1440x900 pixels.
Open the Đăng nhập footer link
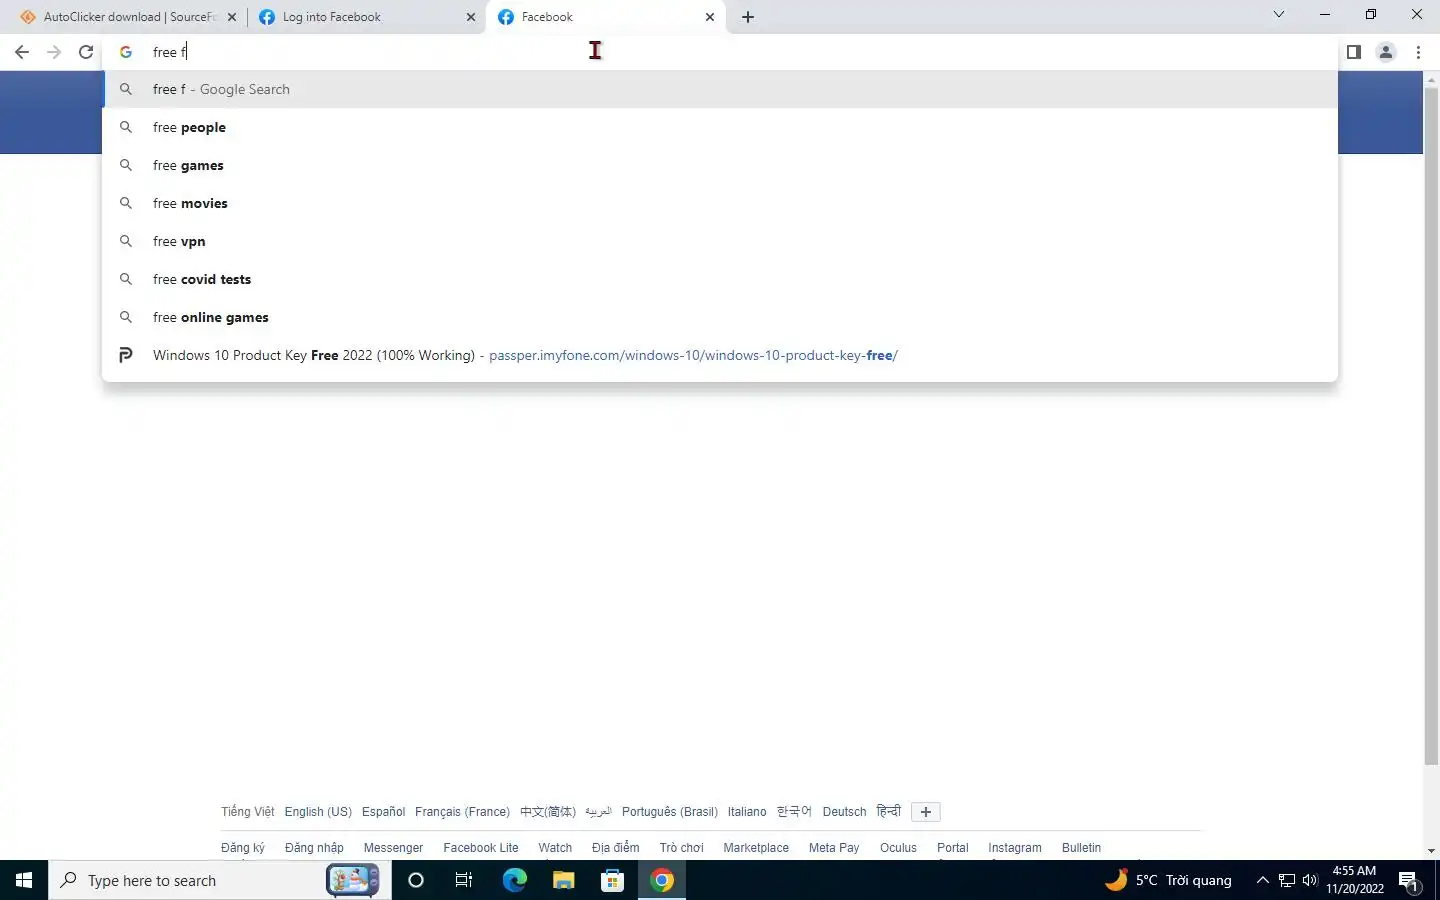tap(314, 848)
